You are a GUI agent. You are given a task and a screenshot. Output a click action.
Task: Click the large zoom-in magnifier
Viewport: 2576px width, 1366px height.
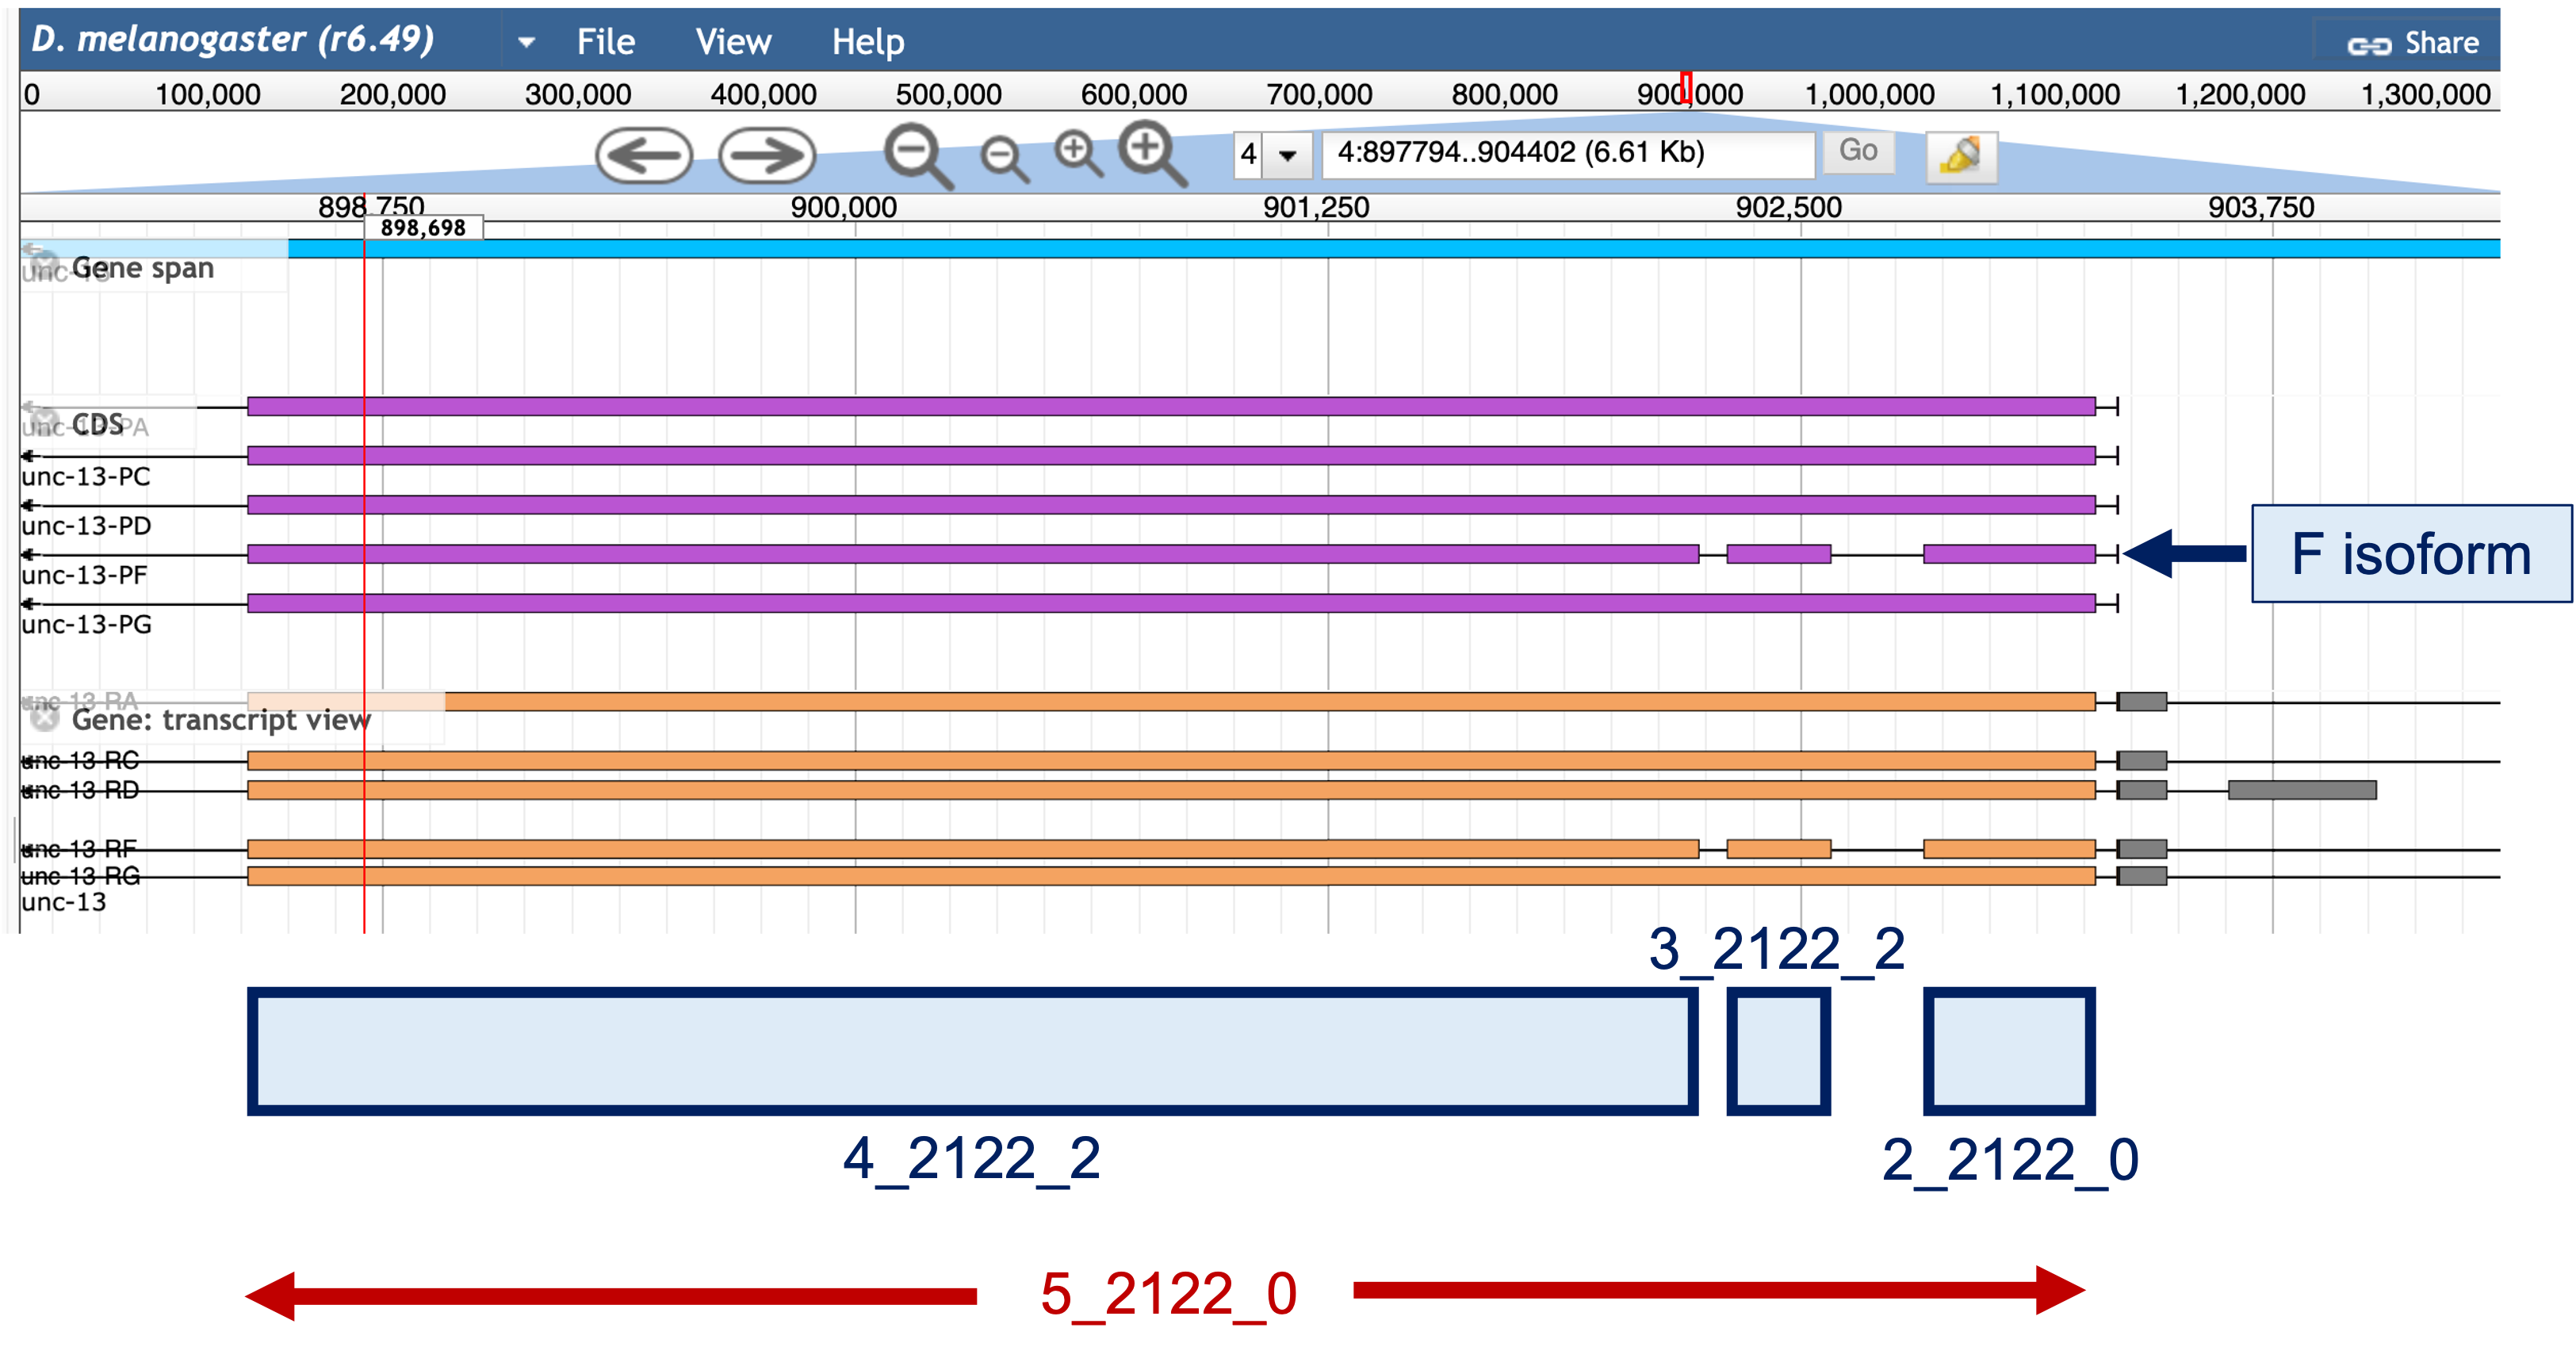point(1152,154)
